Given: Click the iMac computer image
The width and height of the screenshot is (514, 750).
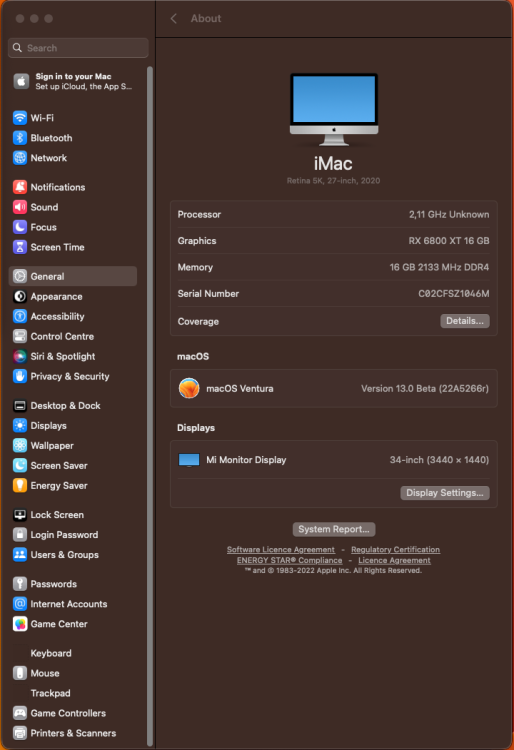Looking at the screenshot, I should click(x=334, y=110).
